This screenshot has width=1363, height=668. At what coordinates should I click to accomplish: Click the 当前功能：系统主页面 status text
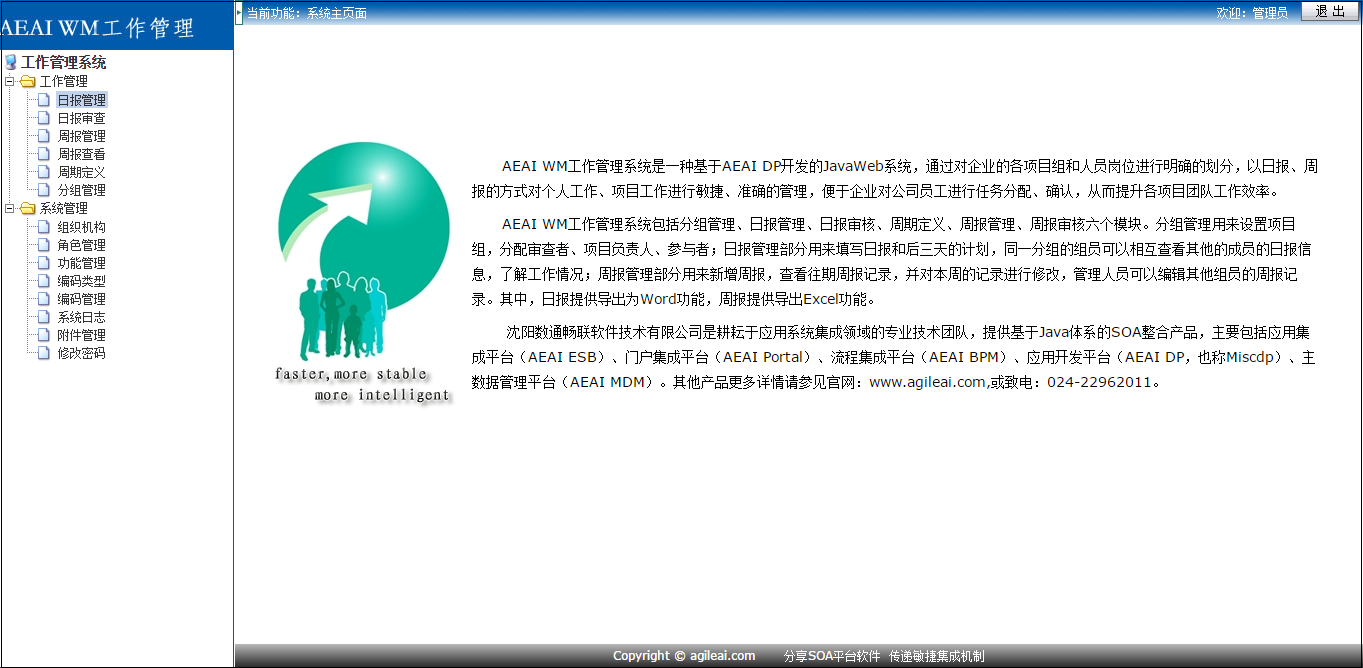(306, 13)
